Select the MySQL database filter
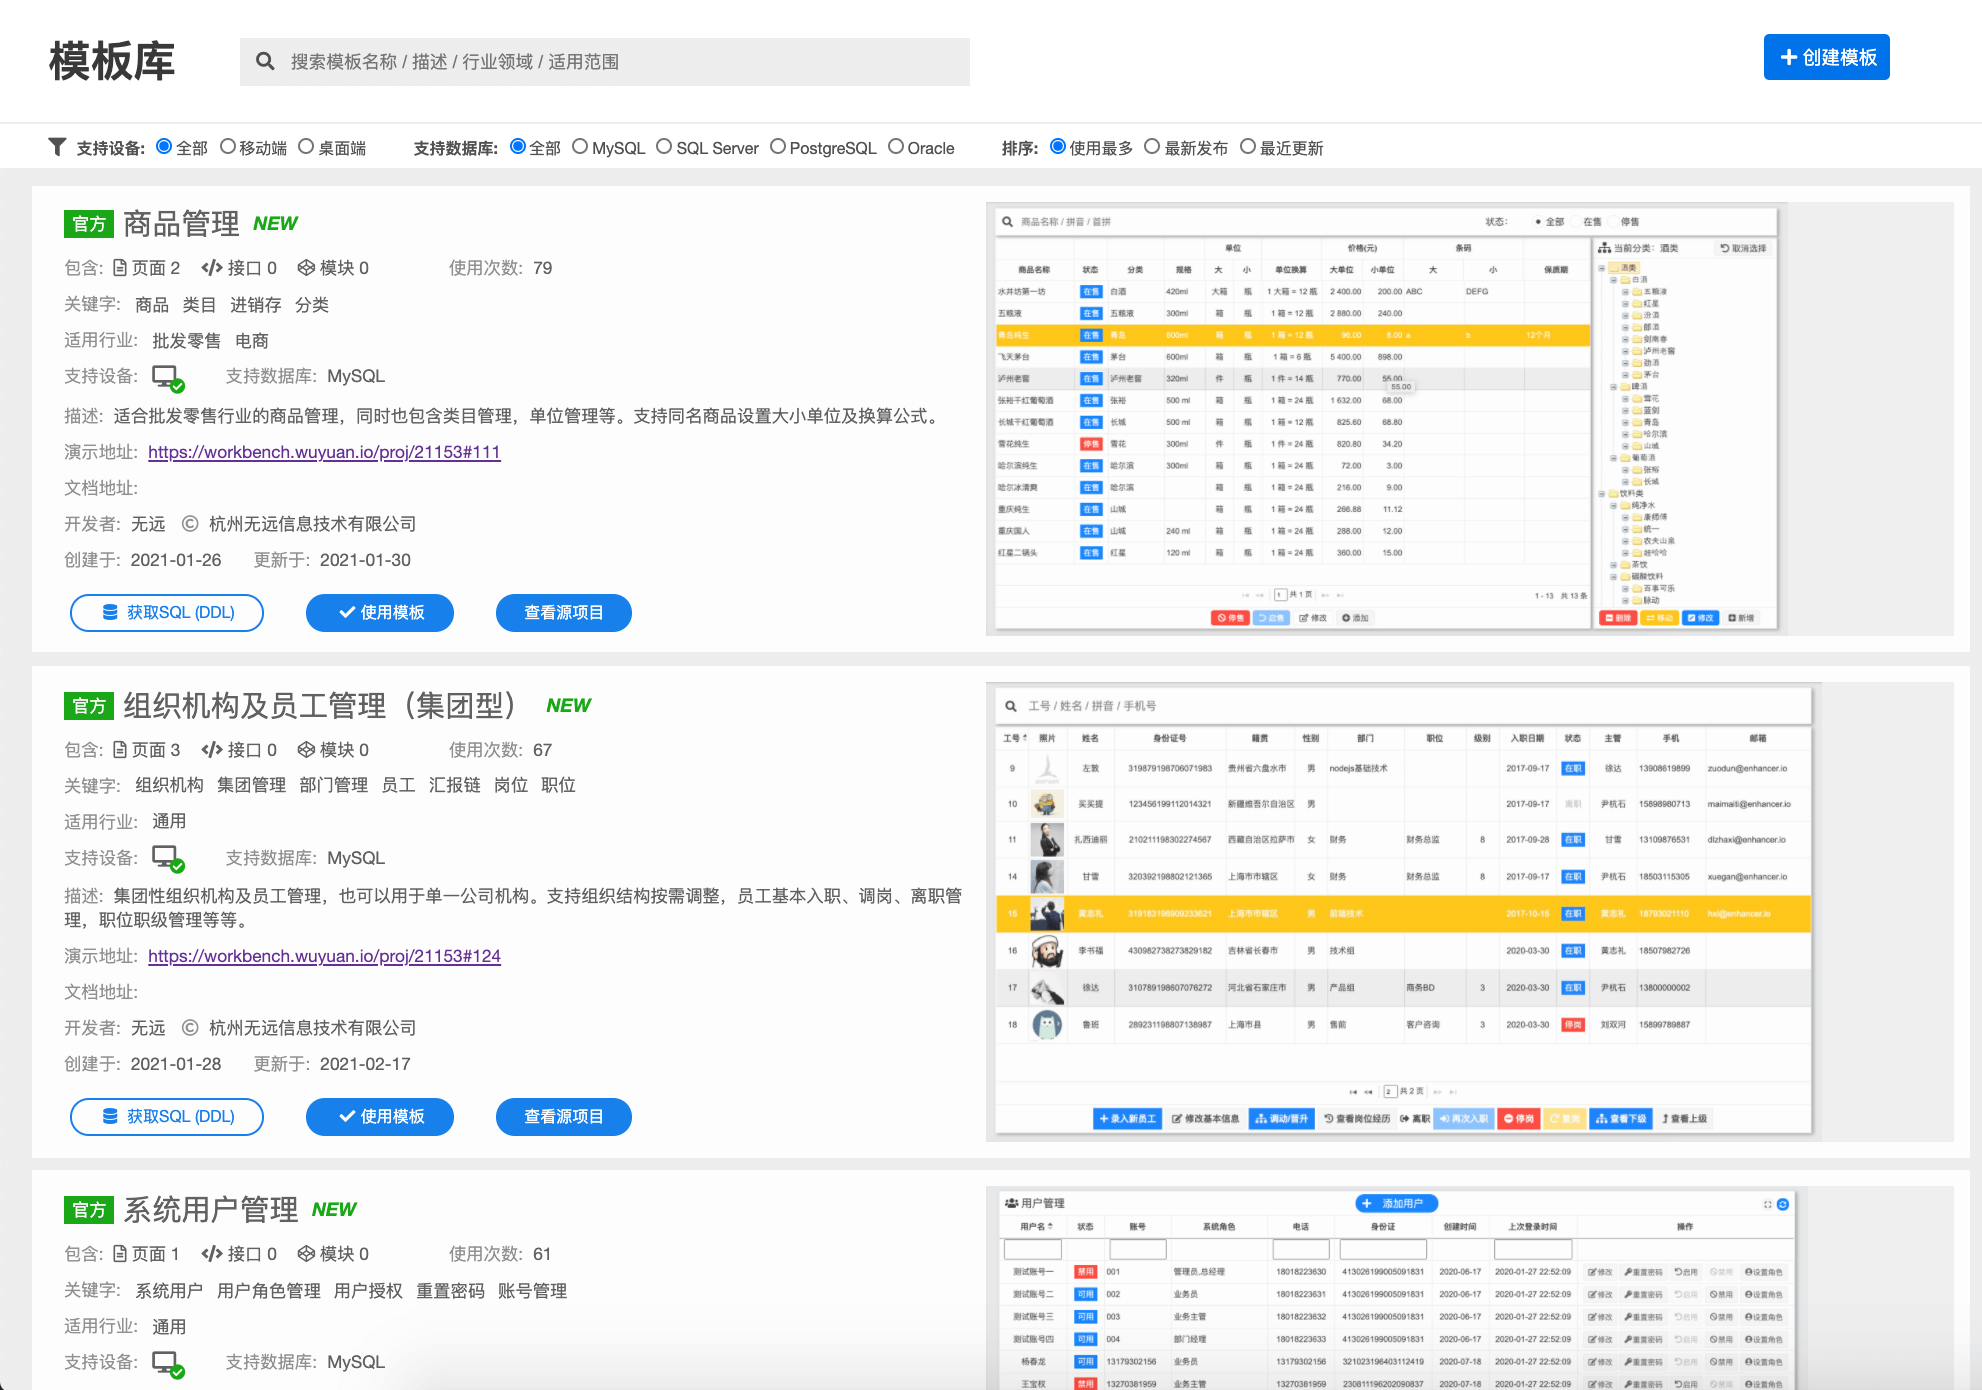 pos(580,147)
